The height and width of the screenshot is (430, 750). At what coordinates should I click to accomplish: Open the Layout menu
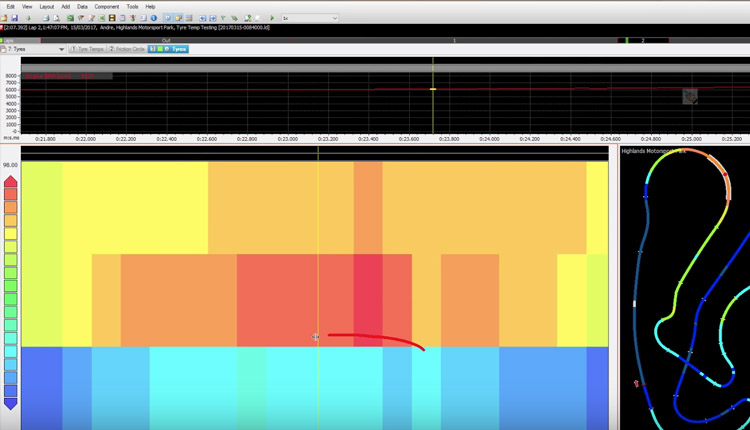47,6
